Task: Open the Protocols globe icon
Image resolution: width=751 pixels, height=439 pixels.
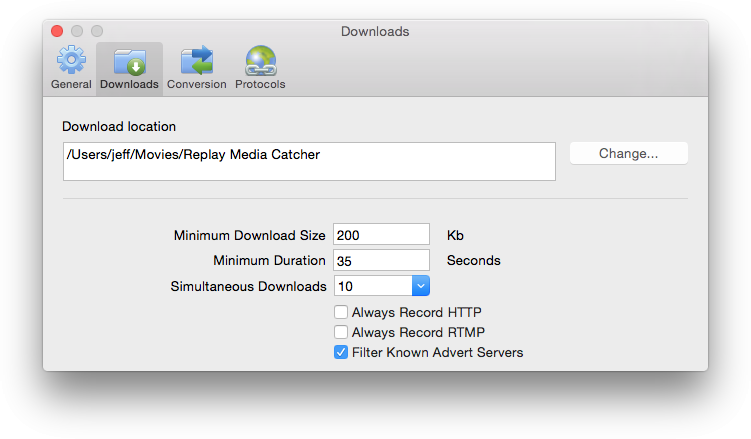Action: click(x=261, y=61)
